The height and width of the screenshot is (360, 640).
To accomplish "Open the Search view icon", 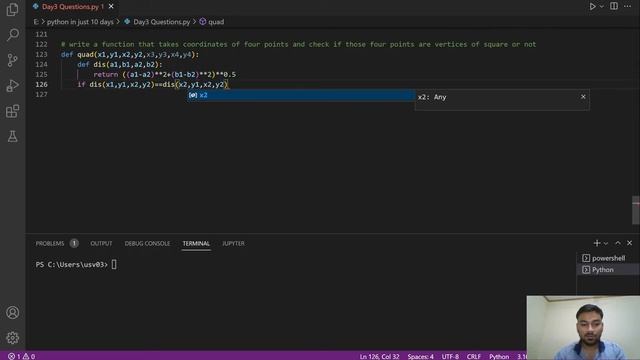I will (x=13, y=35).
